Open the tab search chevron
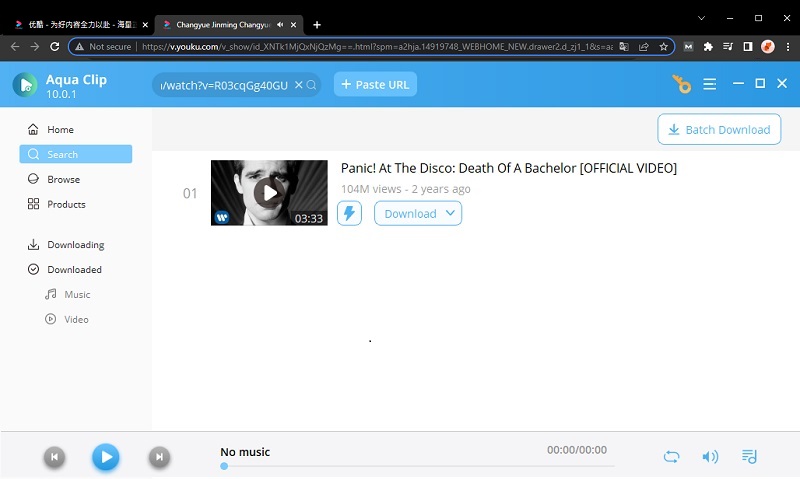 pos(702,18)
